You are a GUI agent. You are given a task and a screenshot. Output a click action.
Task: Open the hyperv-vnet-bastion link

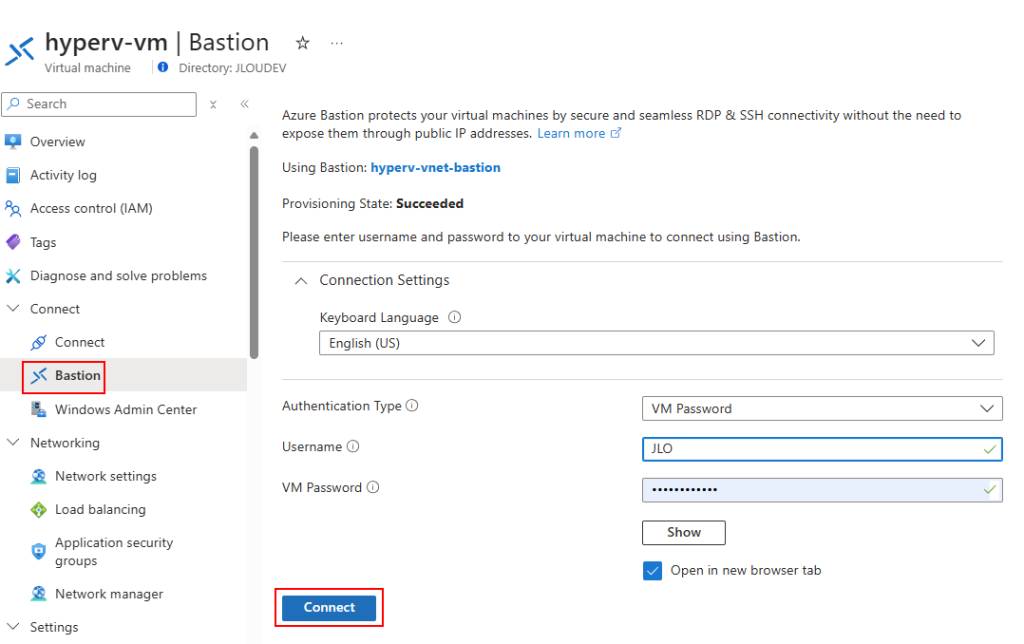(x=436, y=167)
